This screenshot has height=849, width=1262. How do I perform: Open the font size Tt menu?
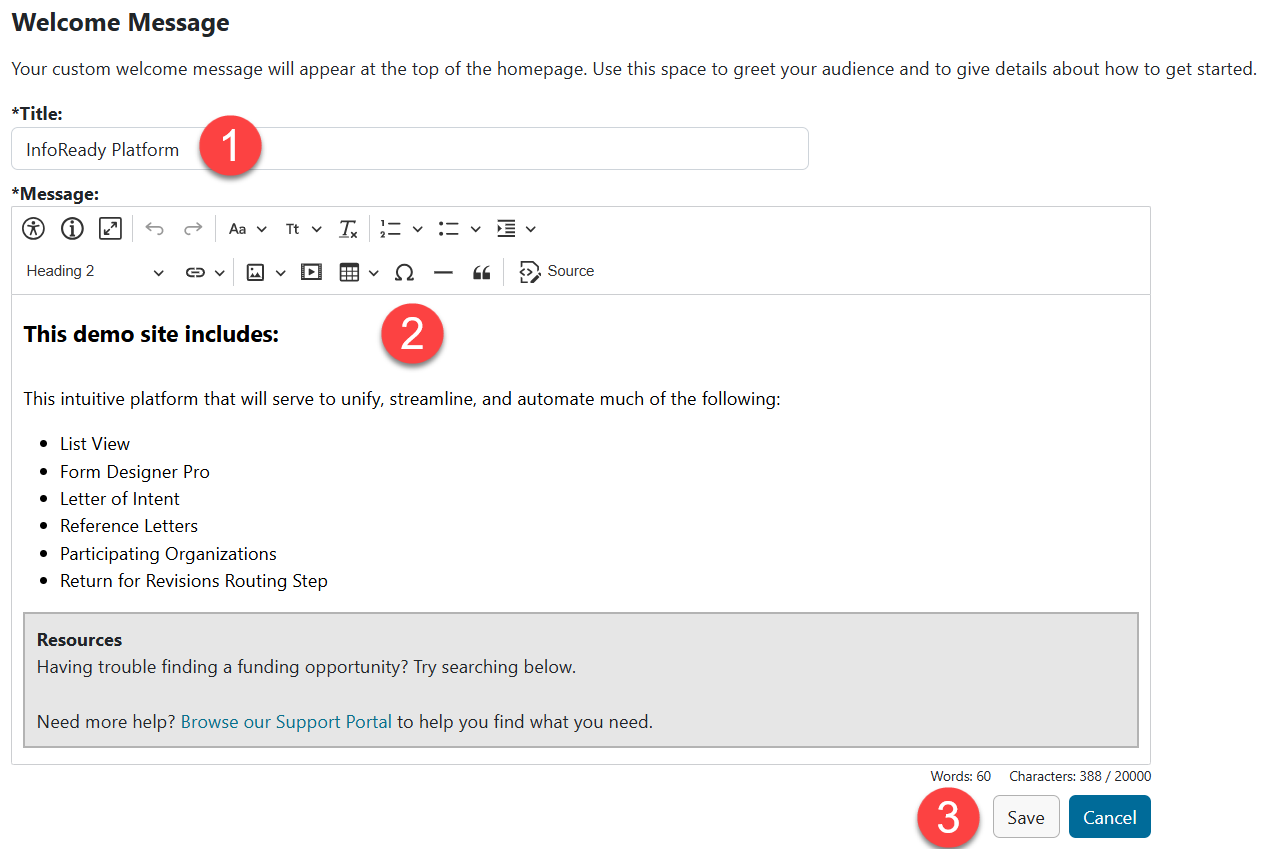click(303, 229)
